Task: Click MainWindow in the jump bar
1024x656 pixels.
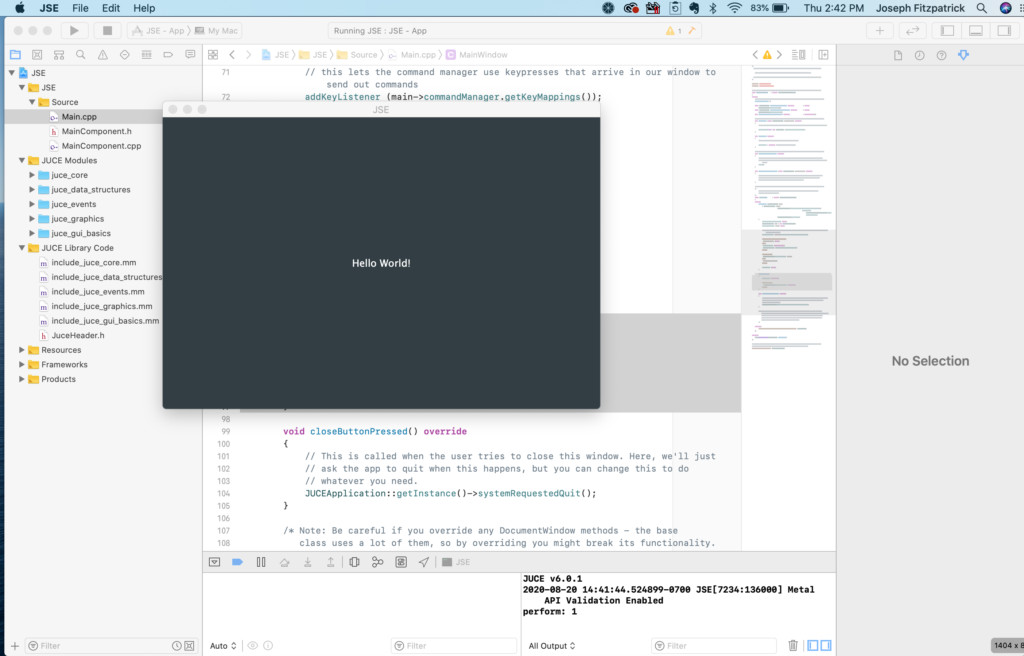Action: [x=482, y=54]
